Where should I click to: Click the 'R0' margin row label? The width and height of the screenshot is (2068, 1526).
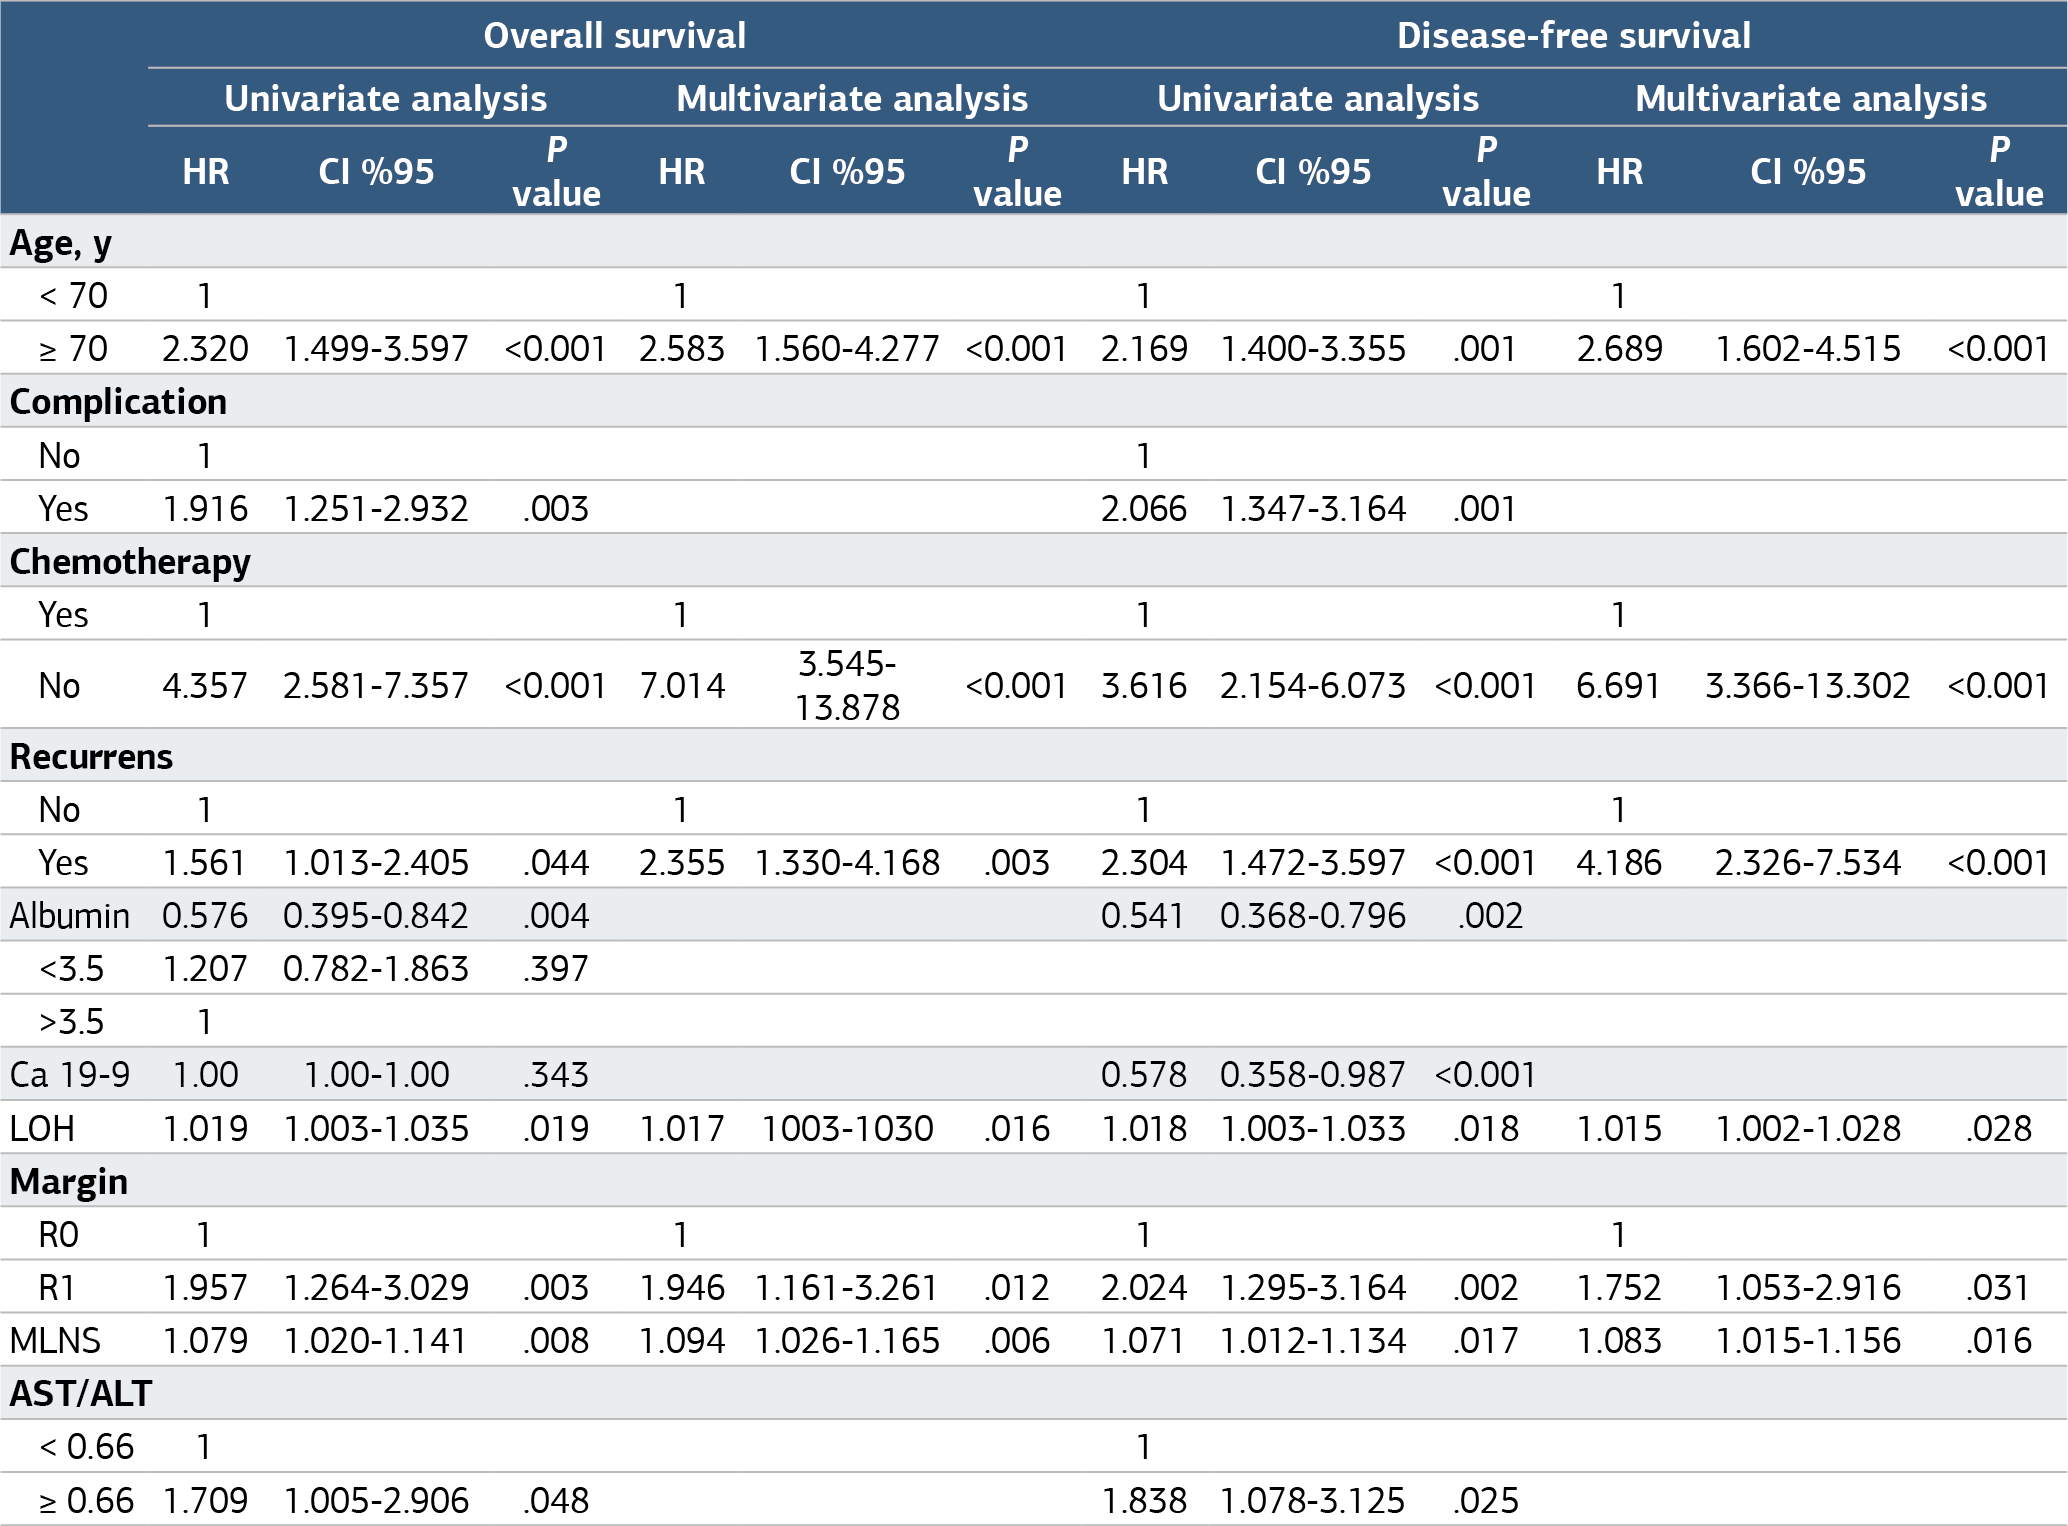point(59,1236)
